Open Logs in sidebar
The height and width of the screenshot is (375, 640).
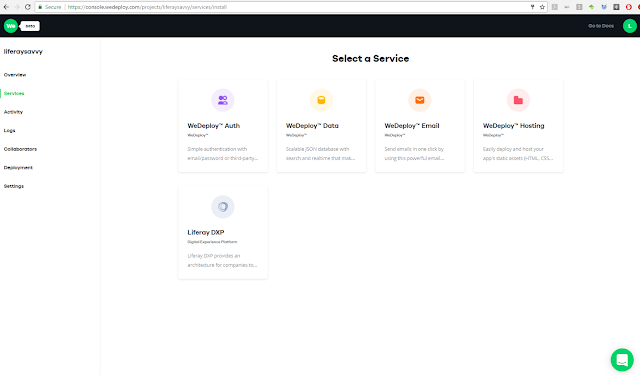tap(9, 131)
